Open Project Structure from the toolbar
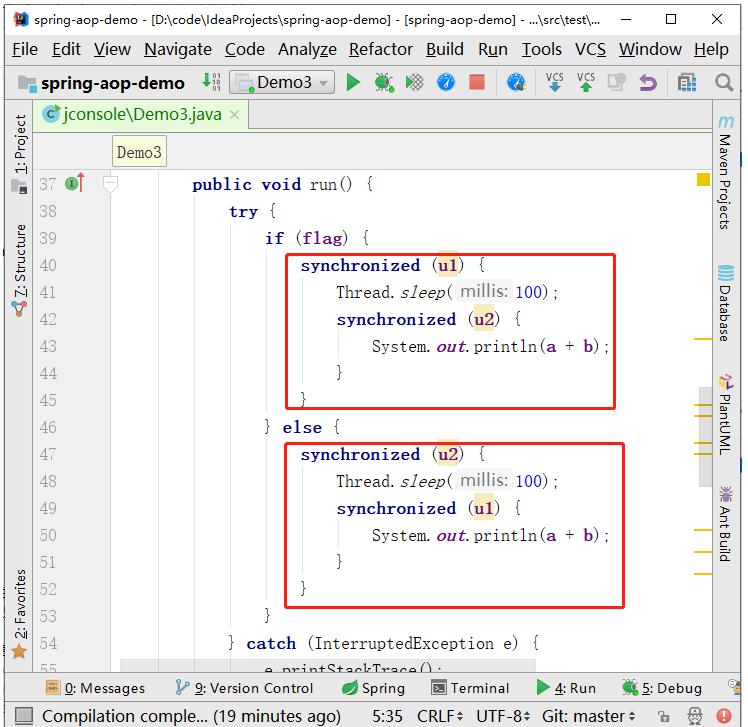This screenshot has height=727, width=748. (686, 83)
